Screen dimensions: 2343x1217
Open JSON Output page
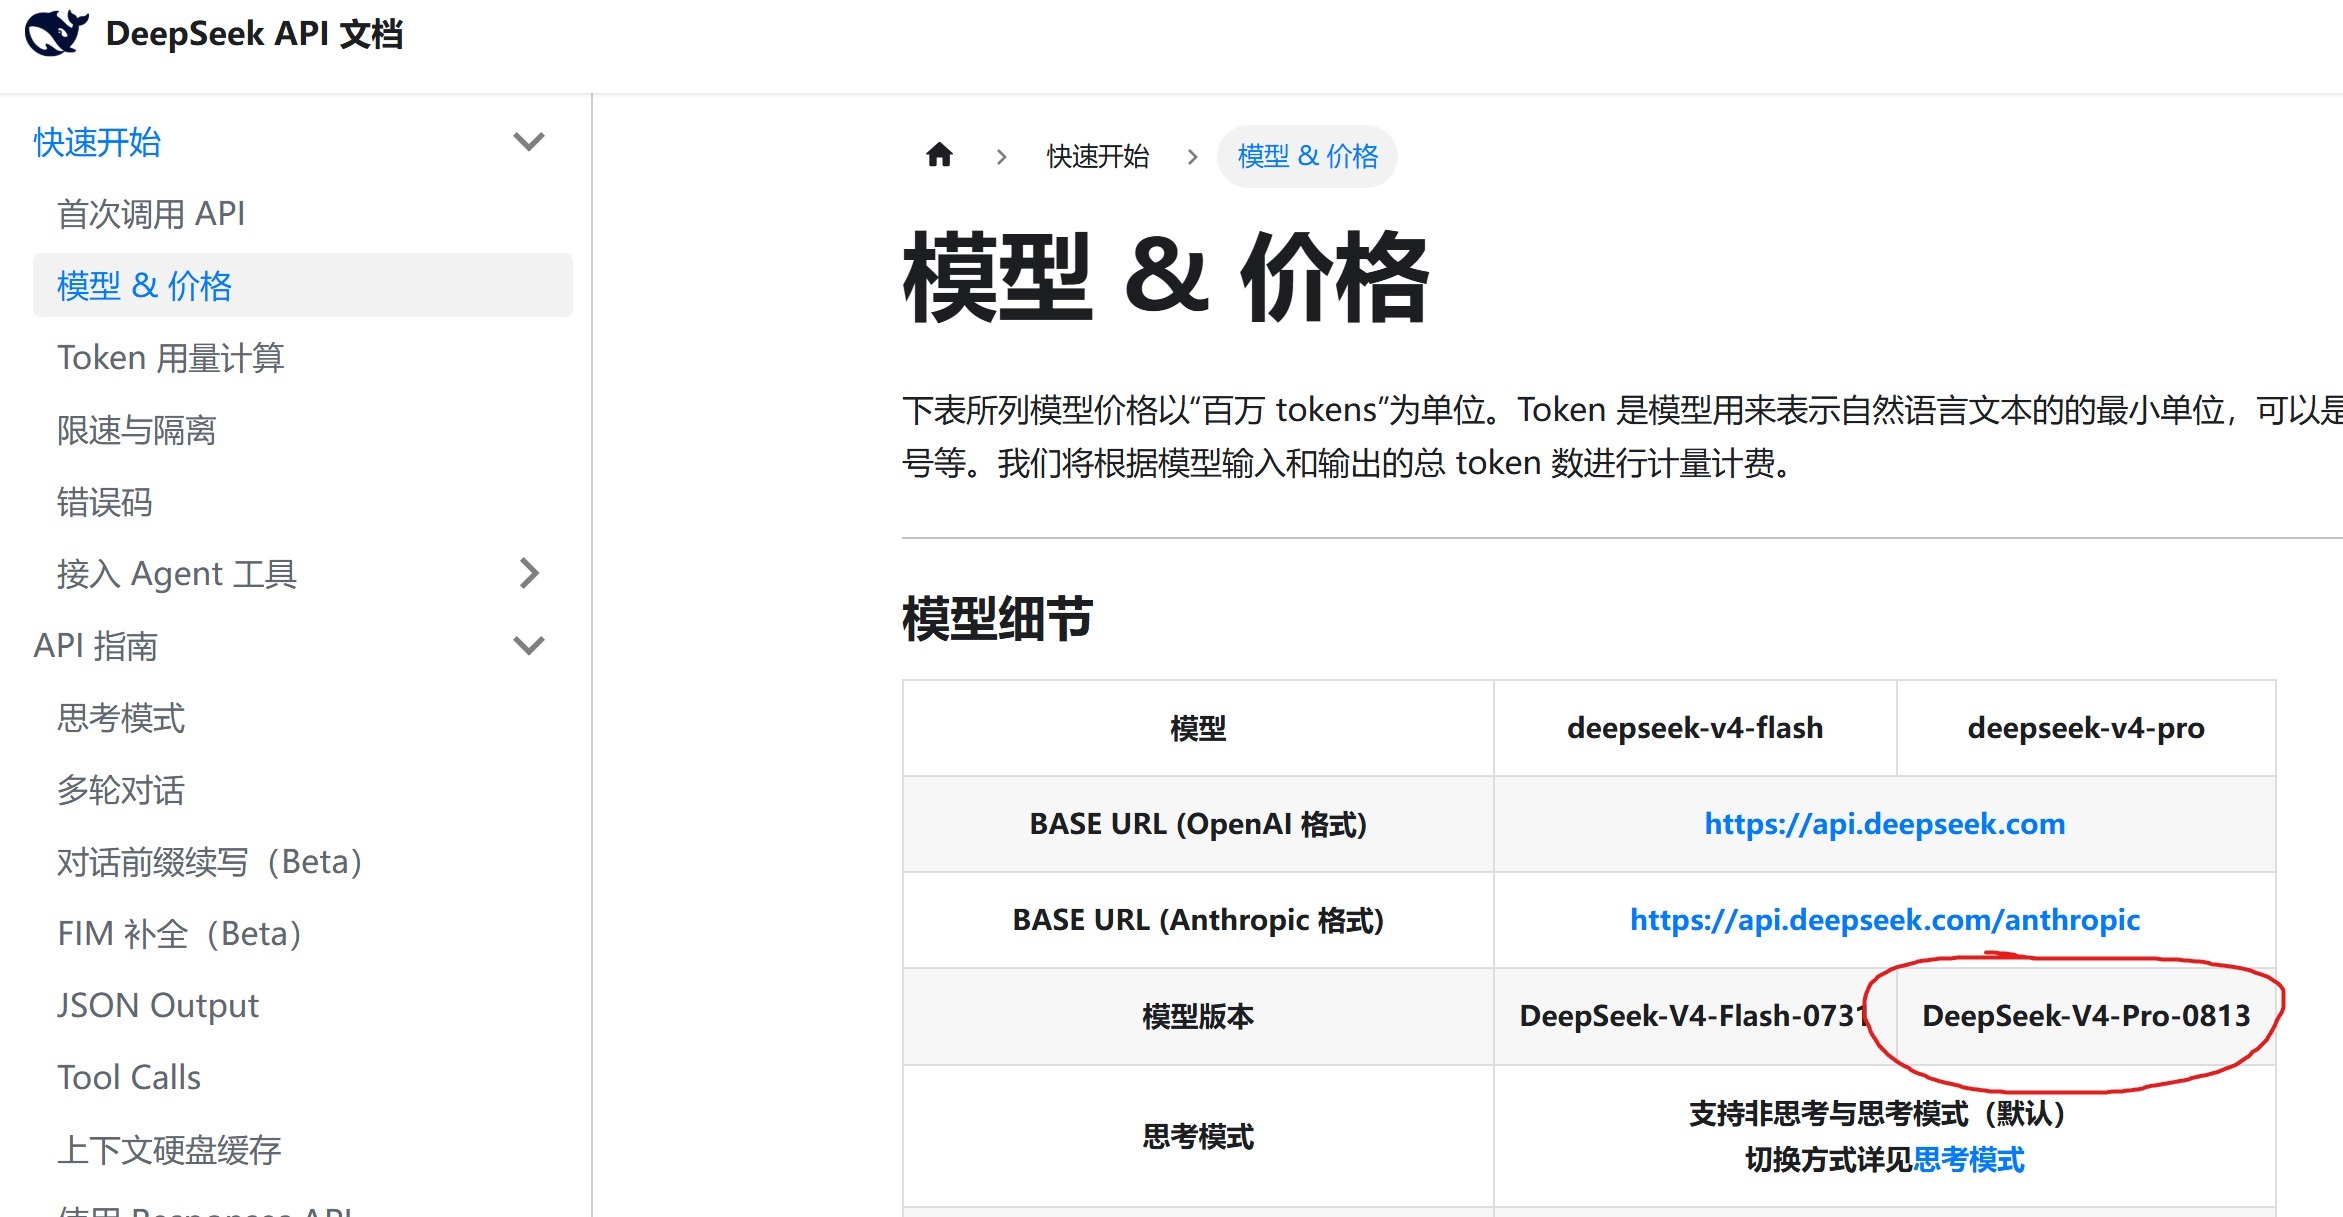[158, 1006]
